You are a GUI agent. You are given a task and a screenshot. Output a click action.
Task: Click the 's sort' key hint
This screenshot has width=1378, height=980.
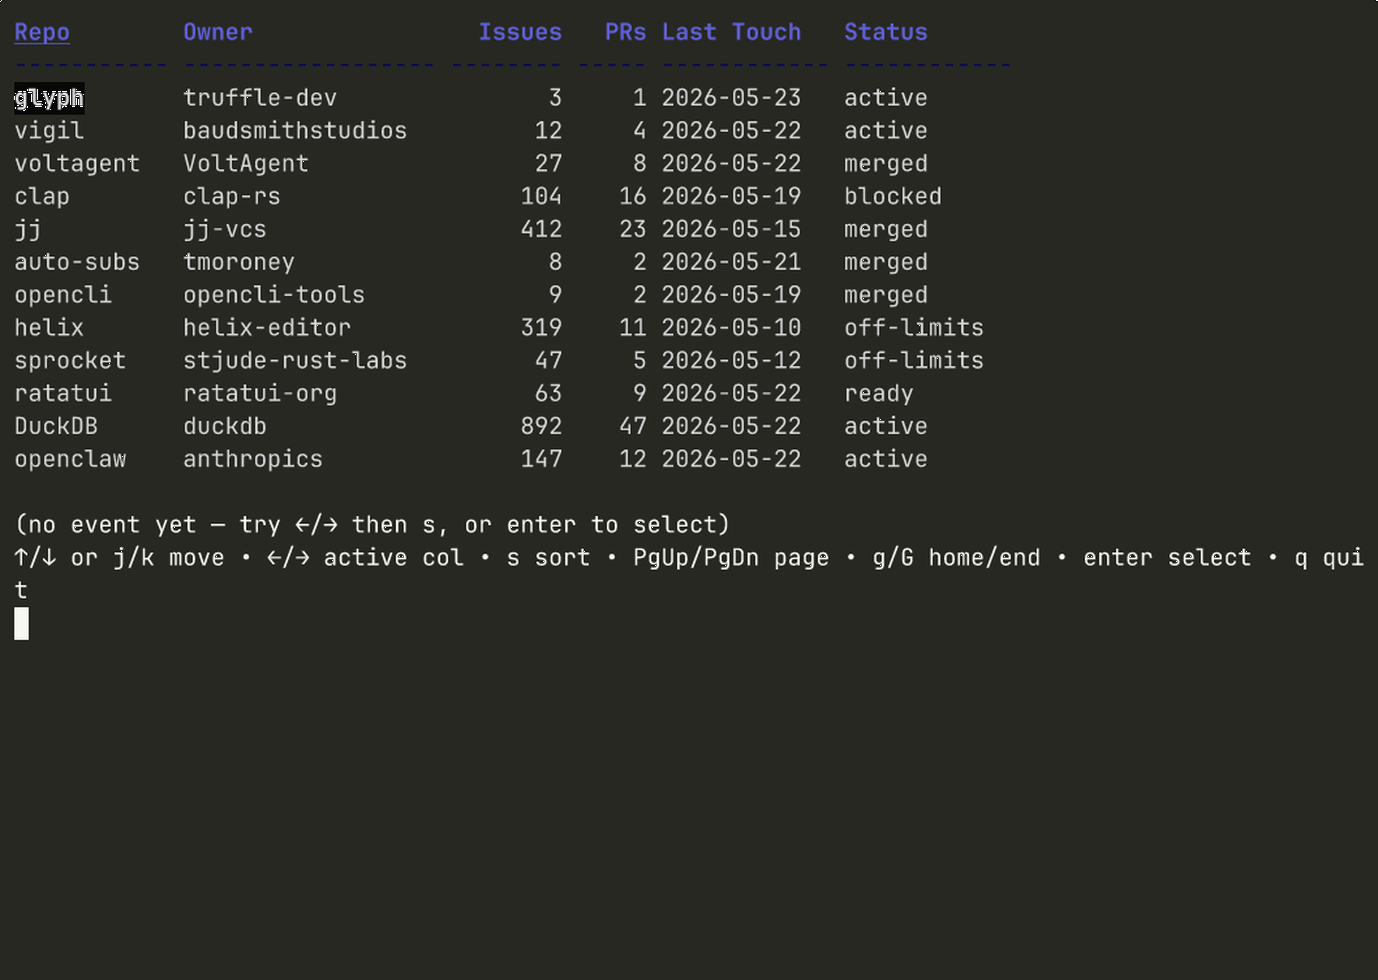click(x=548, y=558)
